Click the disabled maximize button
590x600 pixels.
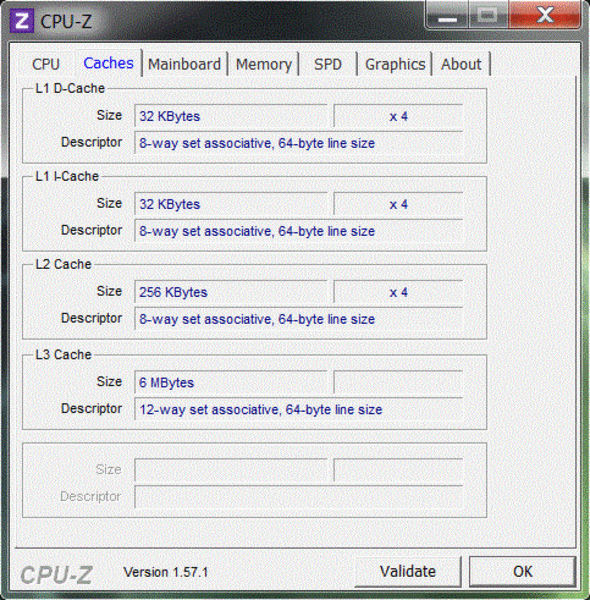488,15
